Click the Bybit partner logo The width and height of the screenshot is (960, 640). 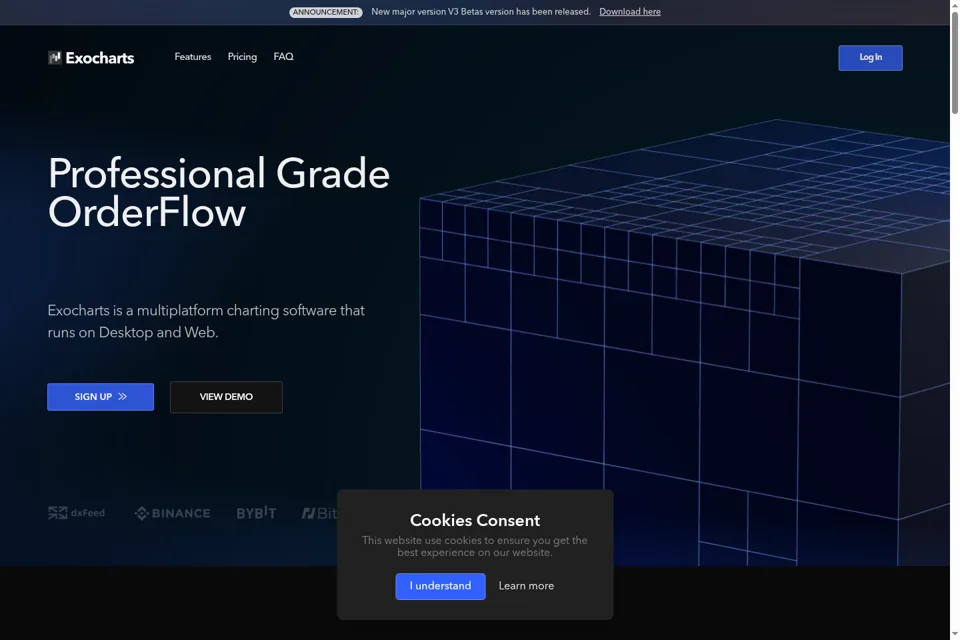[x=256, y=513]
